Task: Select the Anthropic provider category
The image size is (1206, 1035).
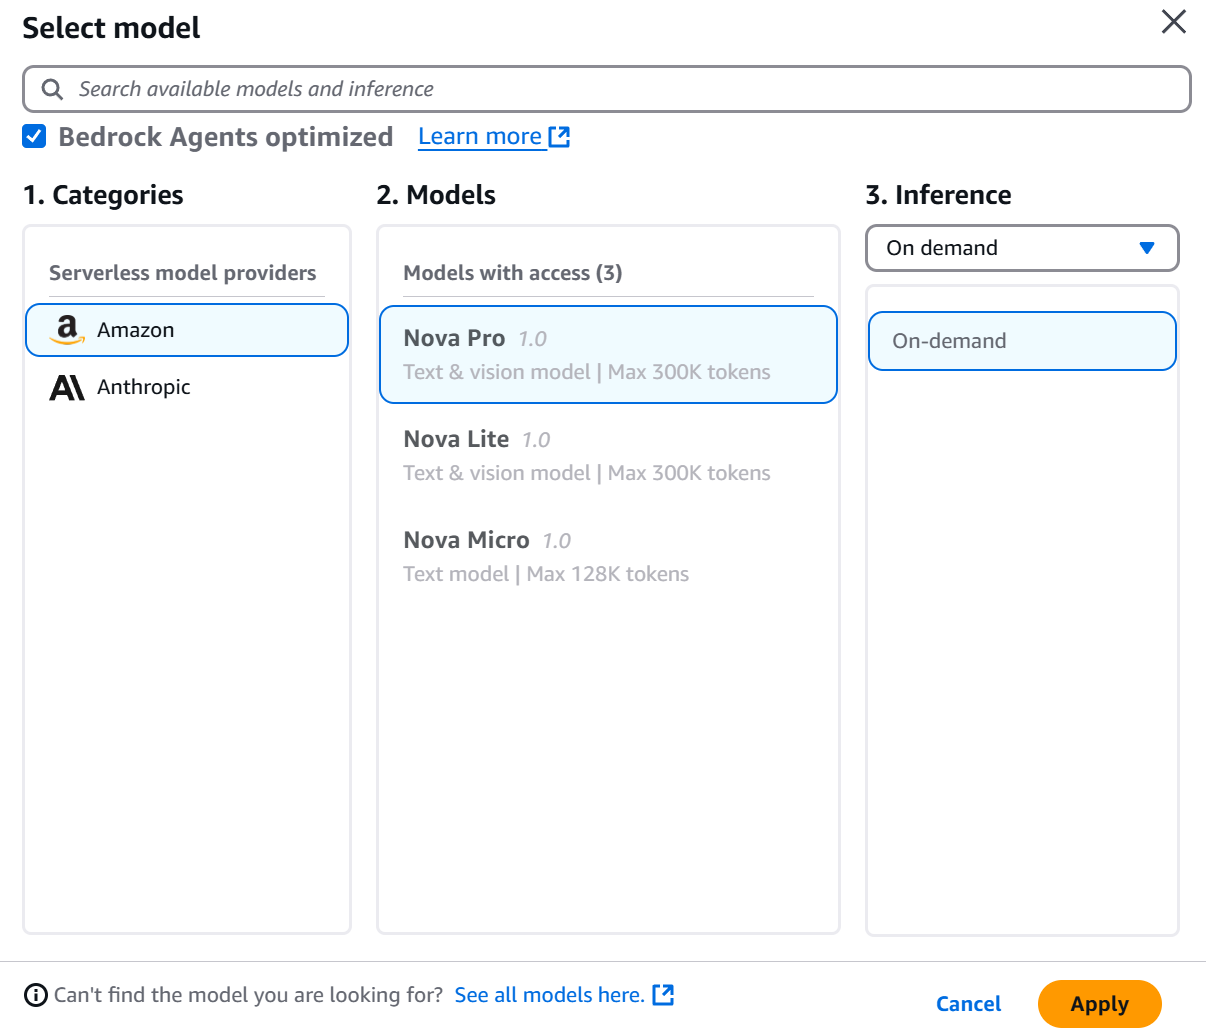Action: click(x=187, y=387)
